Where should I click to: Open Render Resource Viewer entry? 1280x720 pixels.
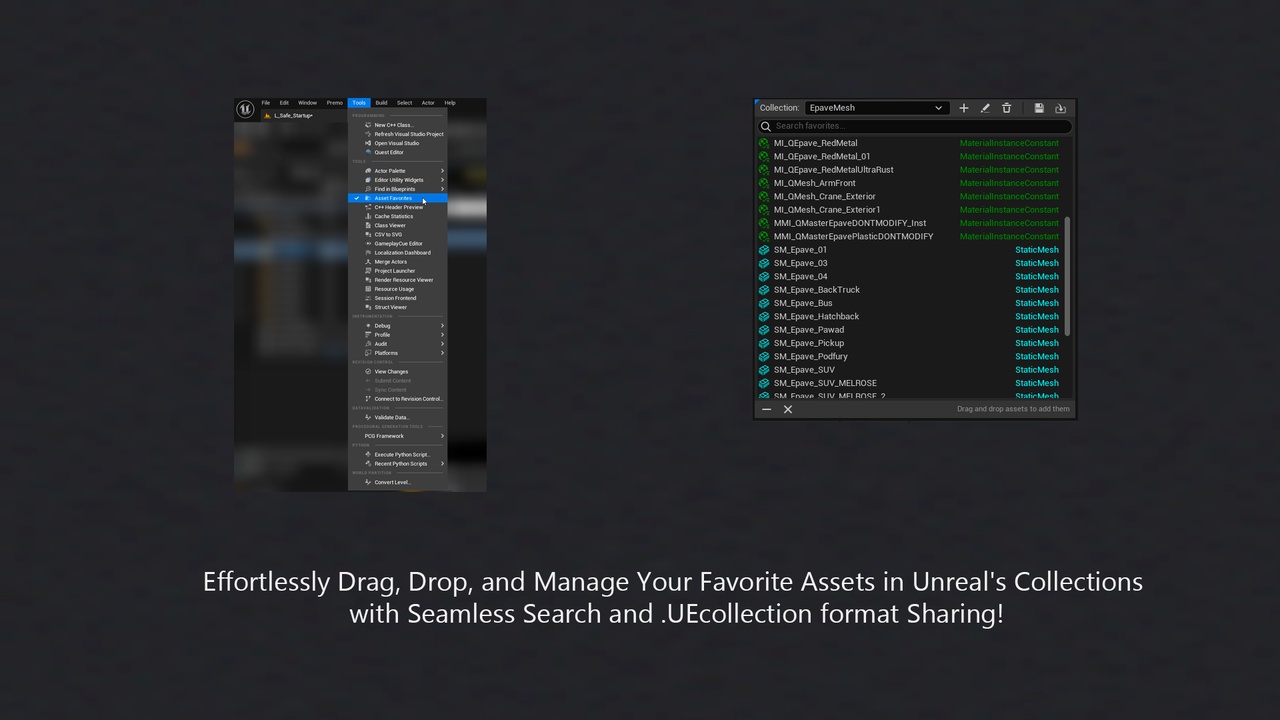(x=397, y=280)
